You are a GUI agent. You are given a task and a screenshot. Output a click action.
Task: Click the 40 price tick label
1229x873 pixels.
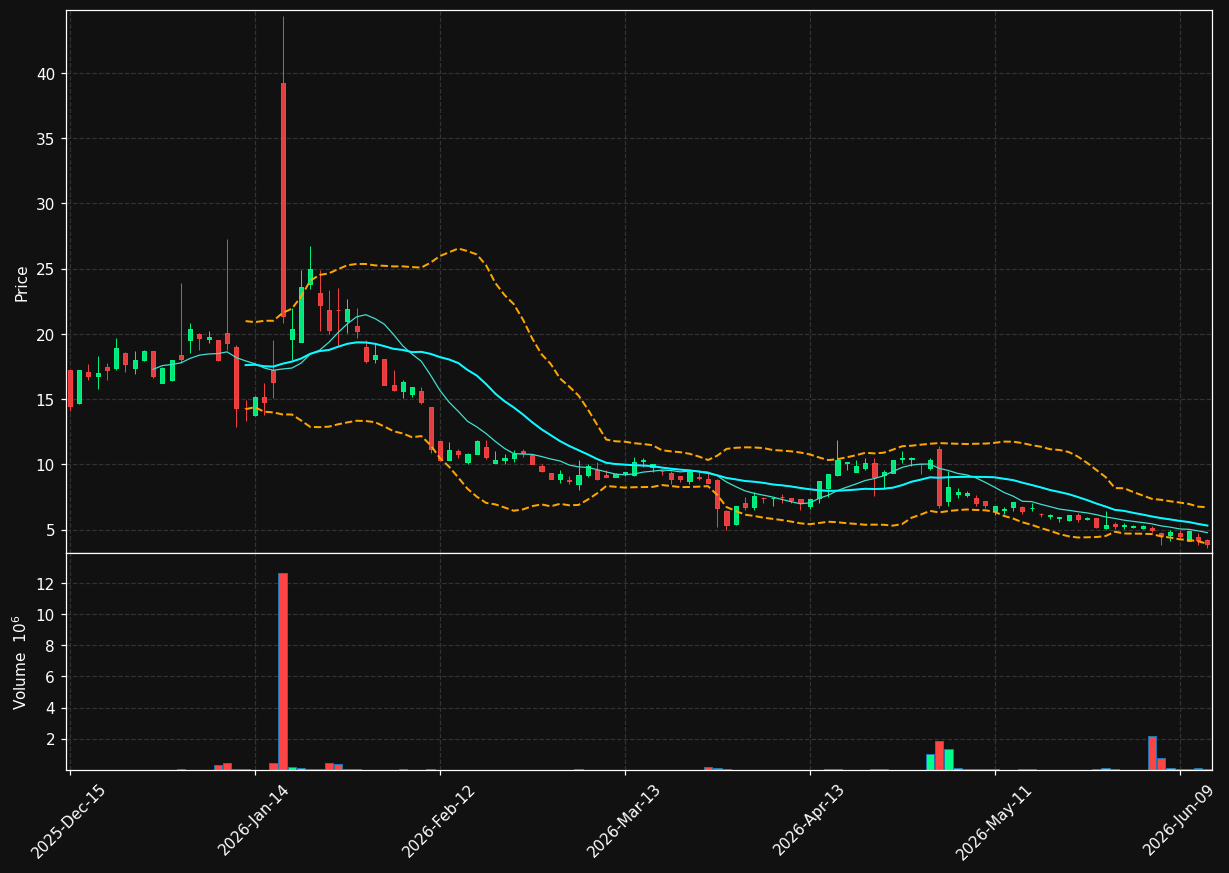(48, 74)
